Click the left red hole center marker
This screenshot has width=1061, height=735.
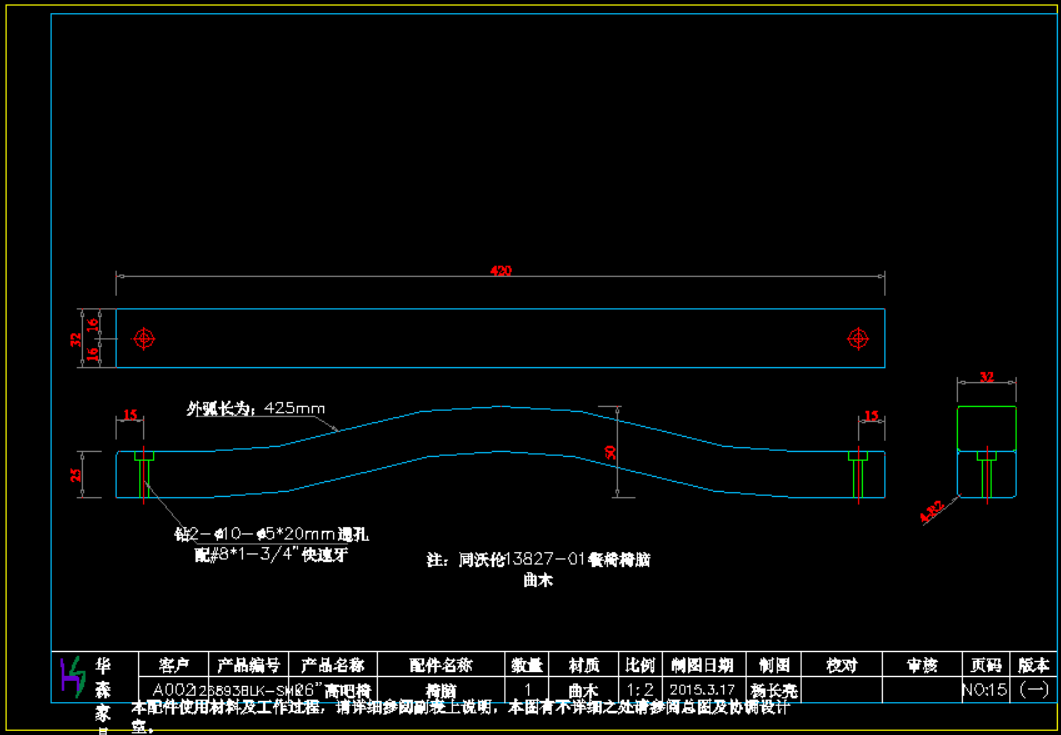(x=145, y=339)
